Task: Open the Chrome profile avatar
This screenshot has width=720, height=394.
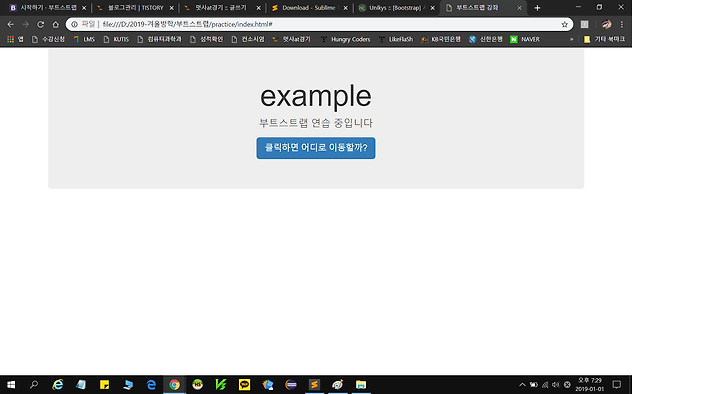Action: pyautogui.click(x=607, y=24)
